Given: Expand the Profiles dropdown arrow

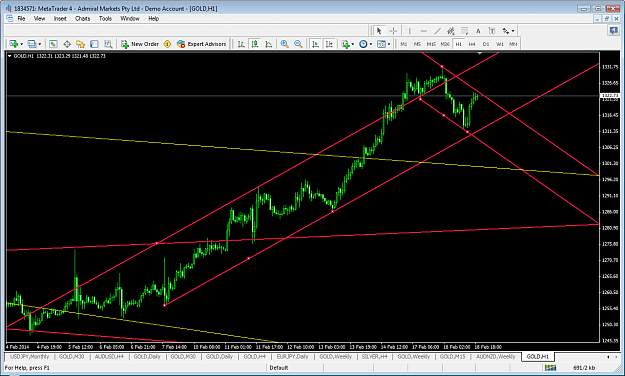Looking at the screenshot, I should (x=39, y=44).
